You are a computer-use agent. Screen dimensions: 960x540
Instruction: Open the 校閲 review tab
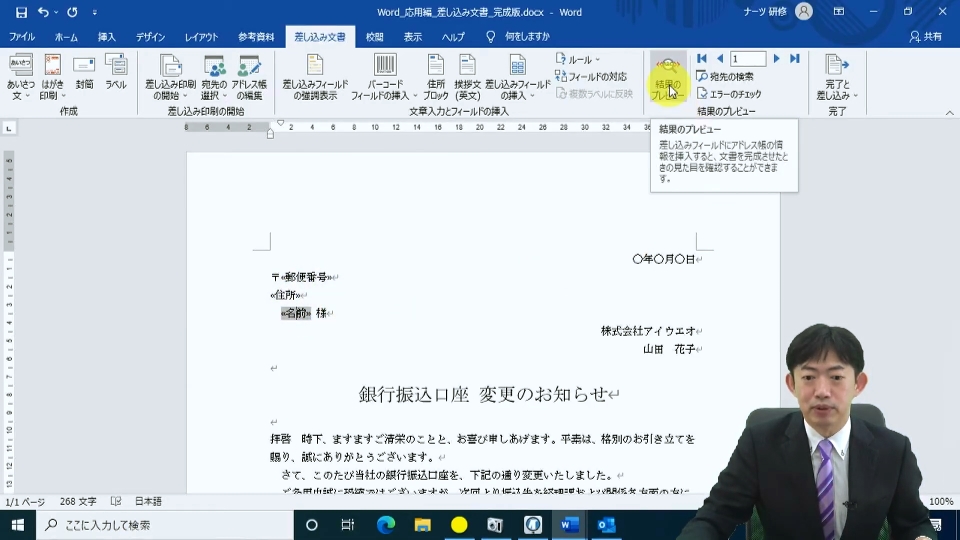(375, 37)
